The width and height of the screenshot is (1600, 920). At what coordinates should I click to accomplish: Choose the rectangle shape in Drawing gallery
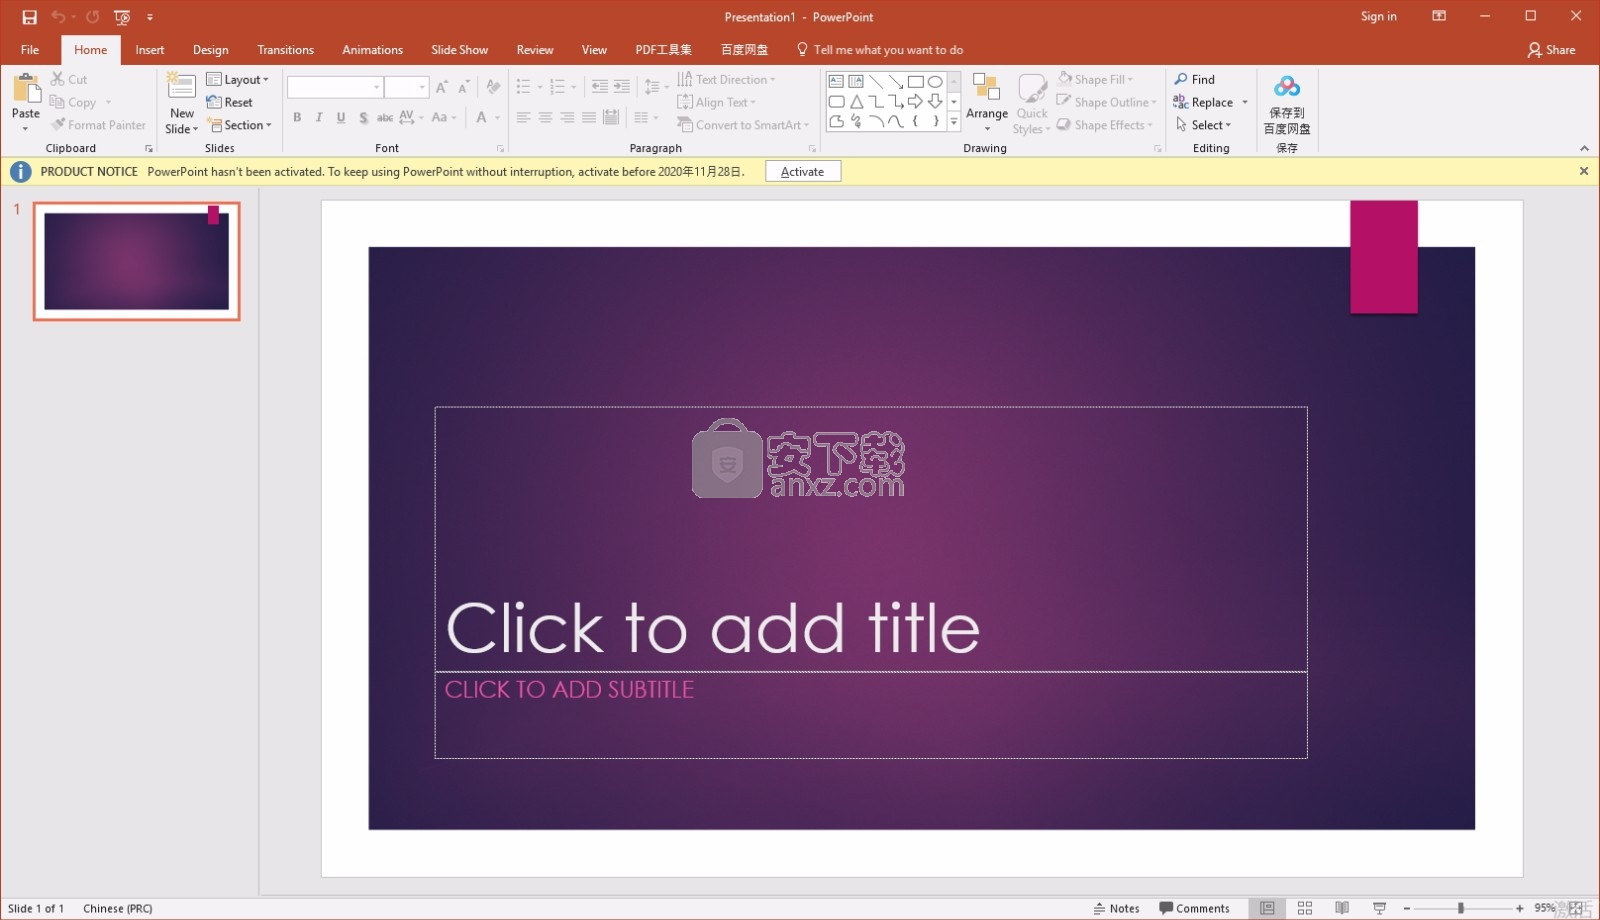click(x=915, y=82)
